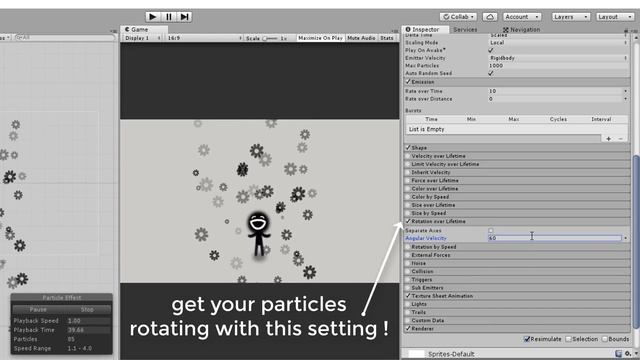Image resolution: width=640 pixels, height=360 pixels.
Task: Open the Account dropdown
Action: pos(522,17)
